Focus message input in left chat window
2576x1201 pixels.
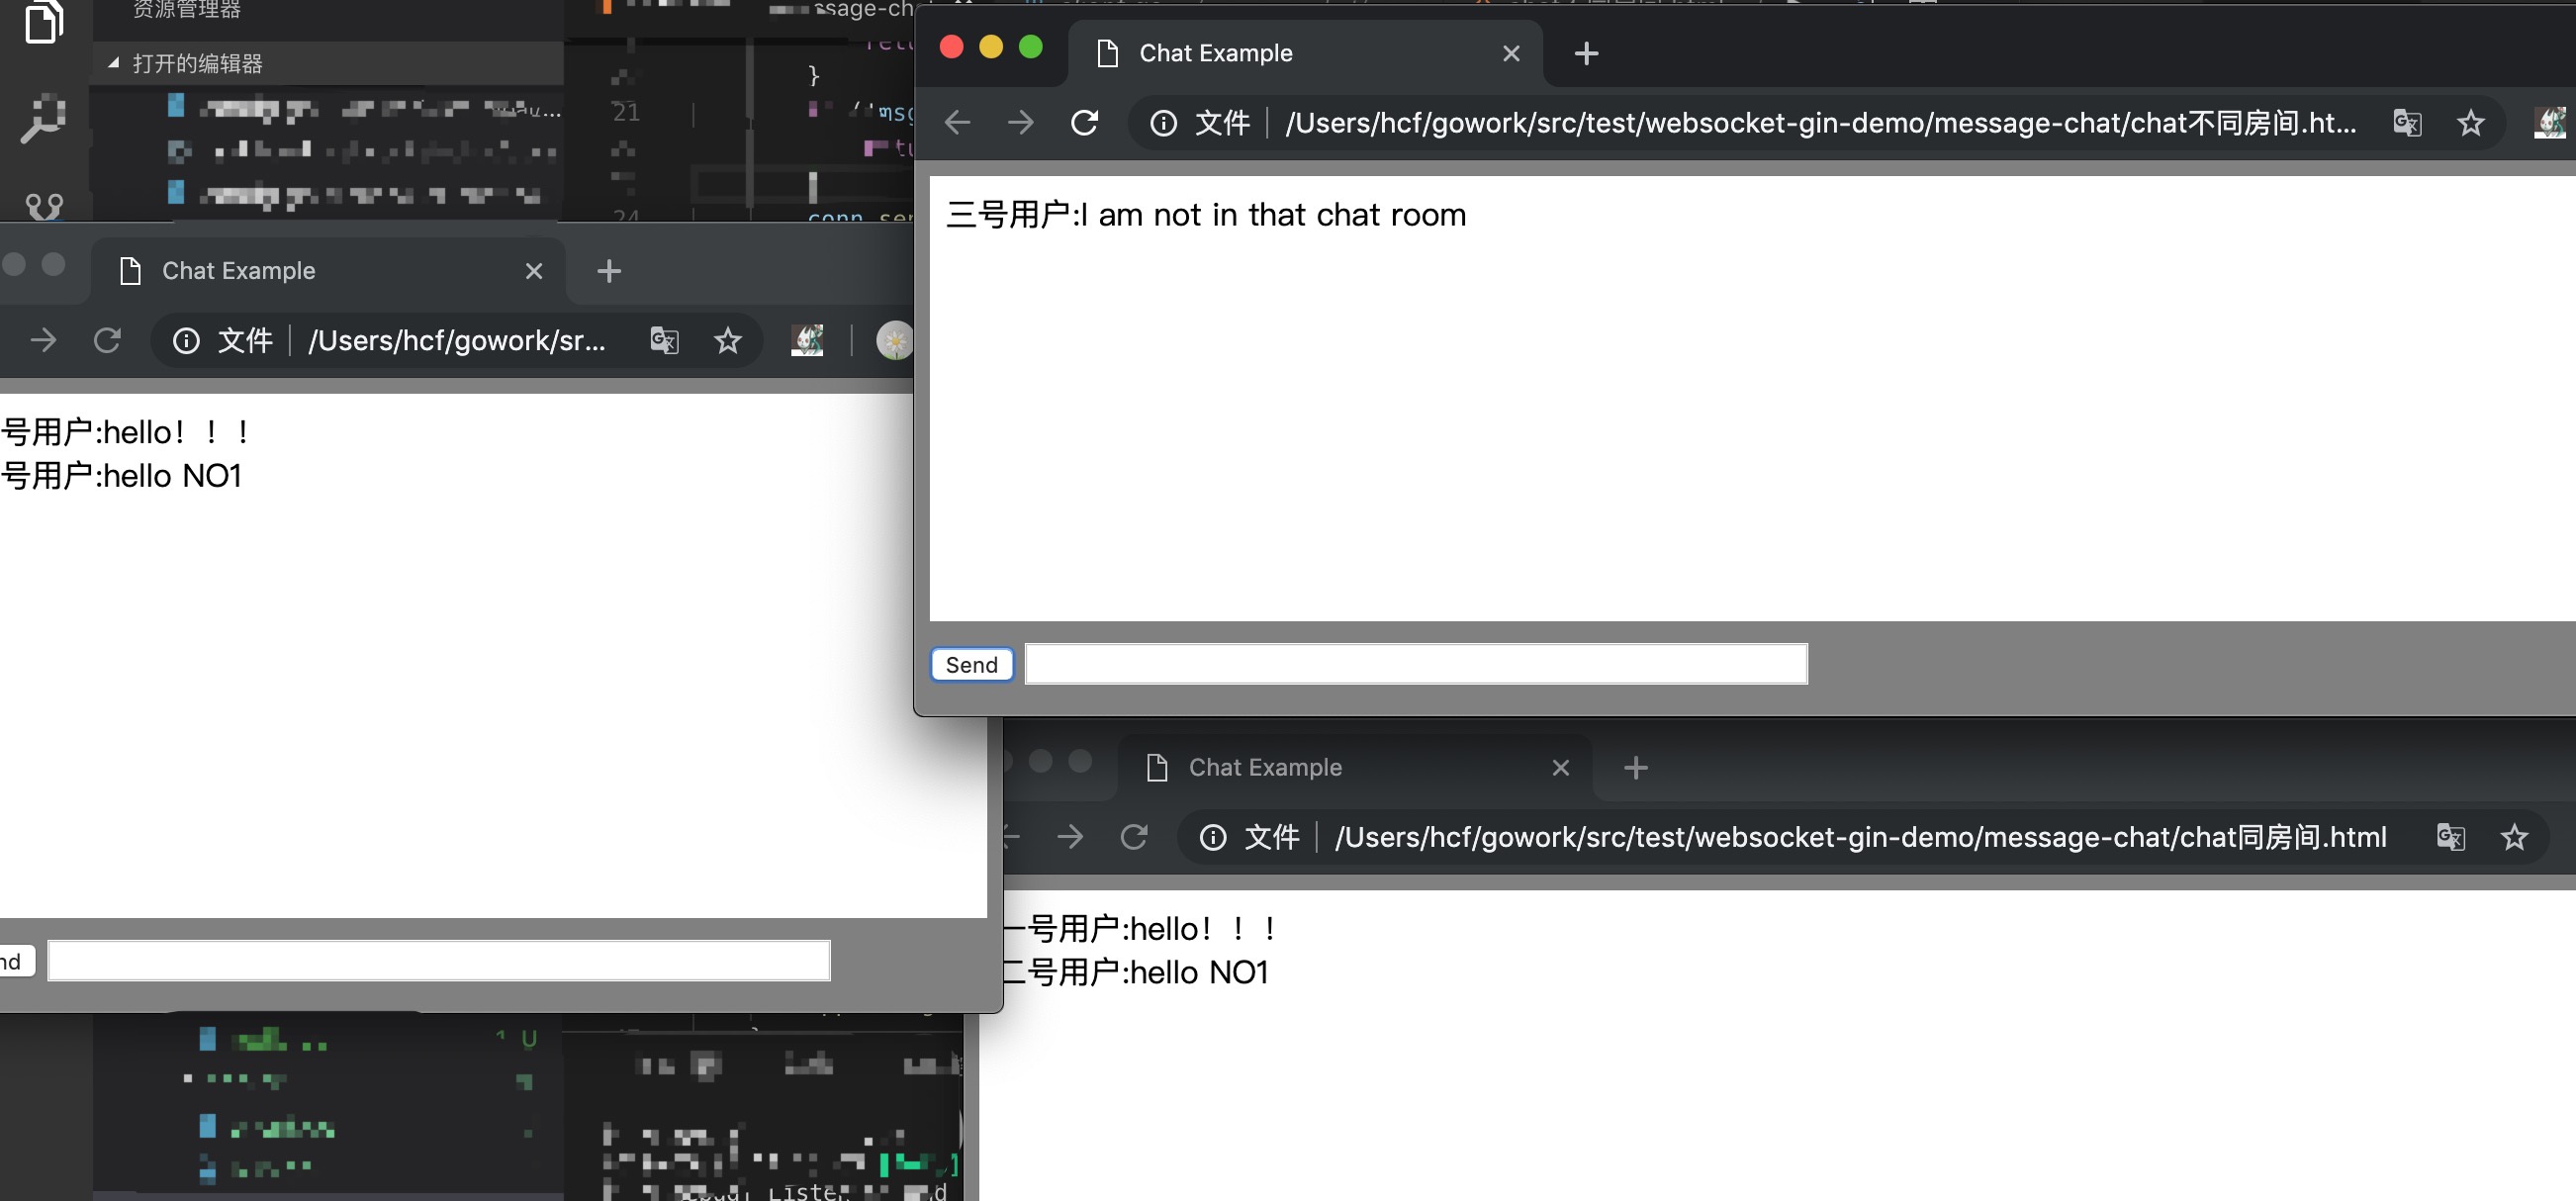(x=438, y=961)
